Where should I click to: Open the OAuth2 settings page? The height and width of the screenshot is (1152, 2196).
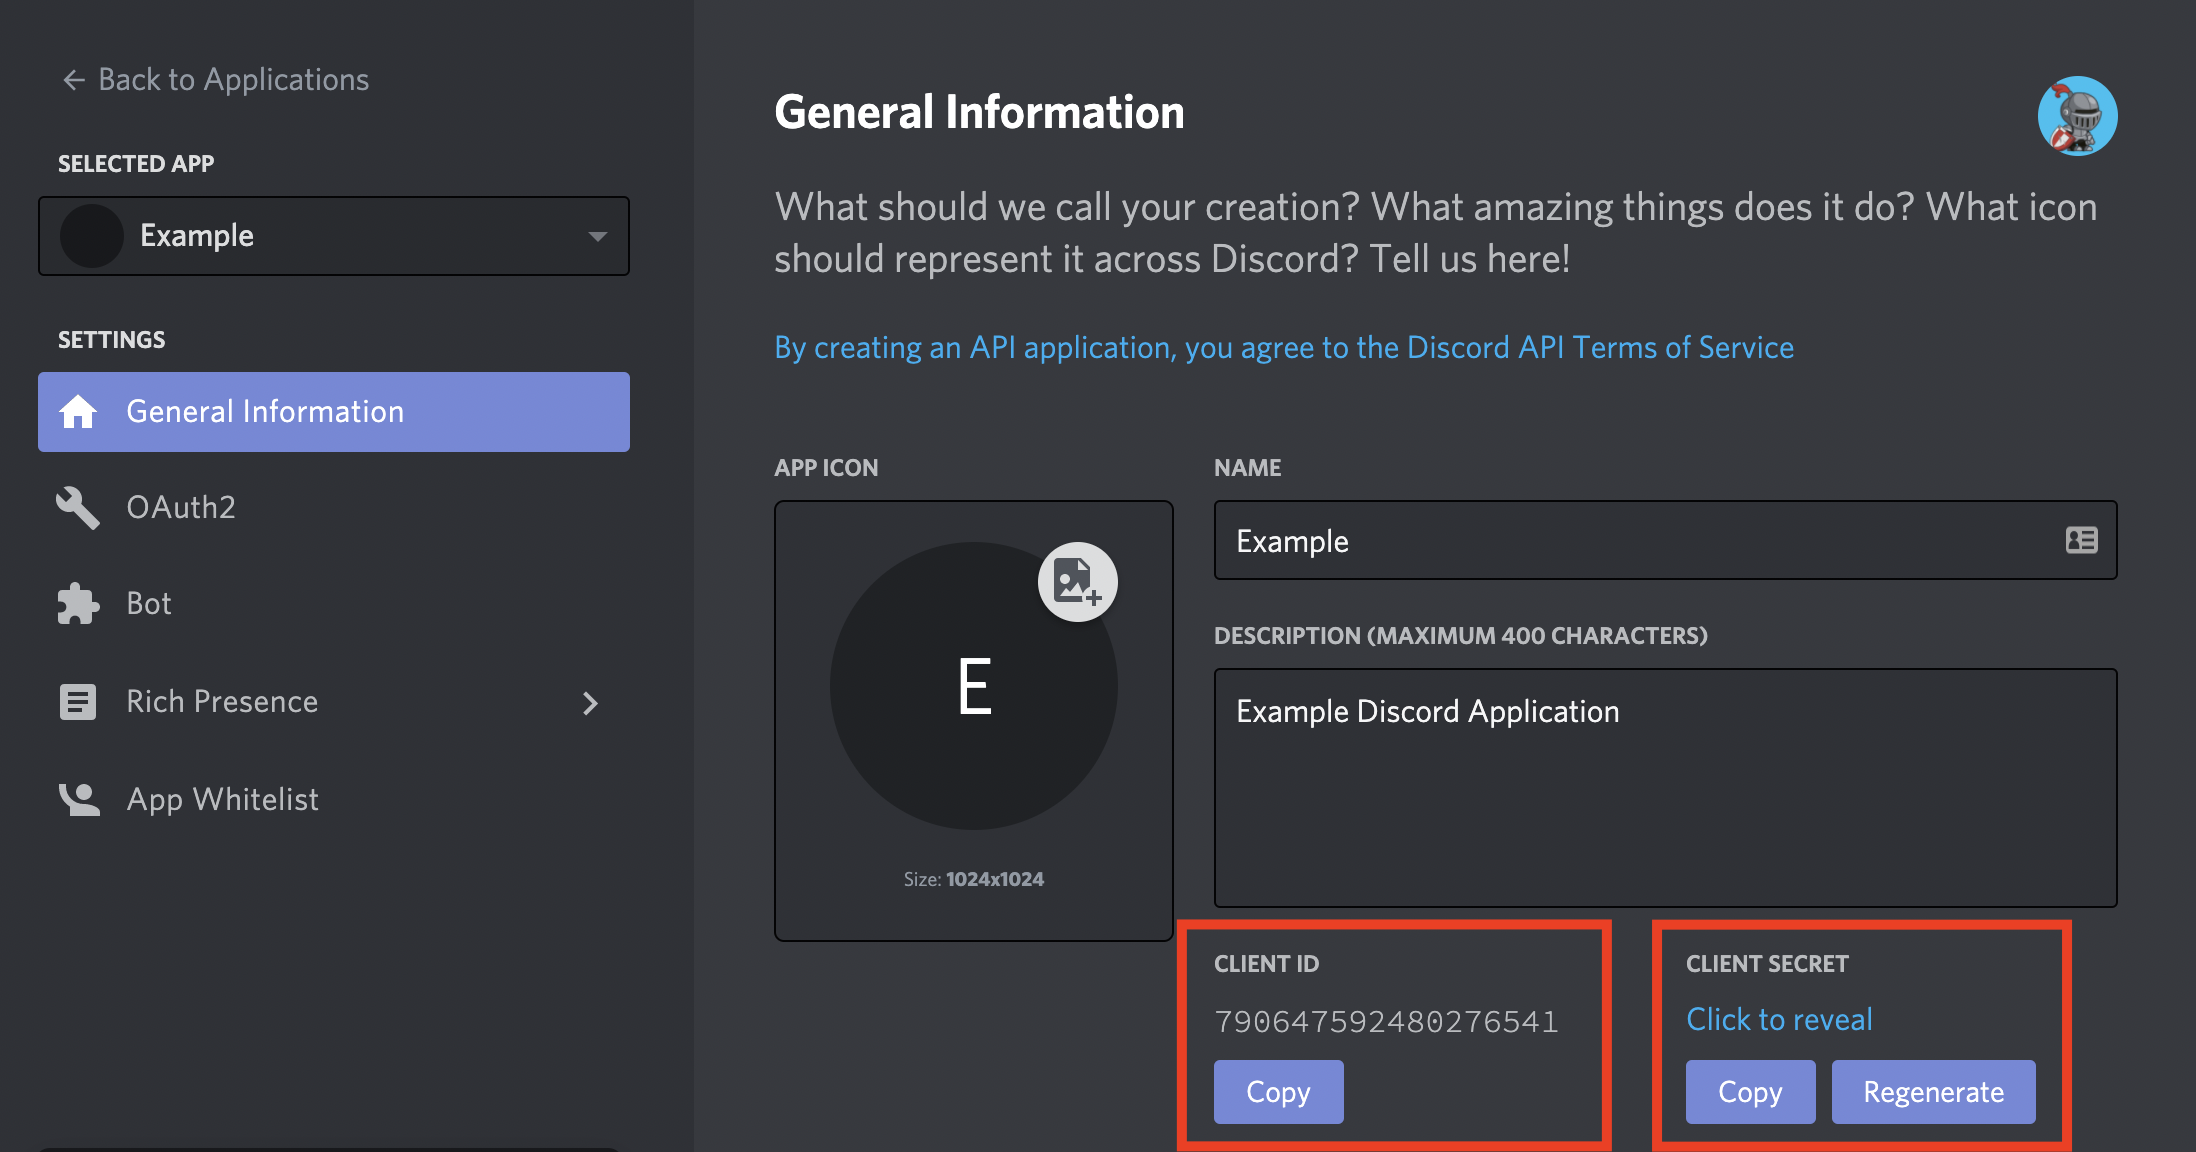(181, 508)
